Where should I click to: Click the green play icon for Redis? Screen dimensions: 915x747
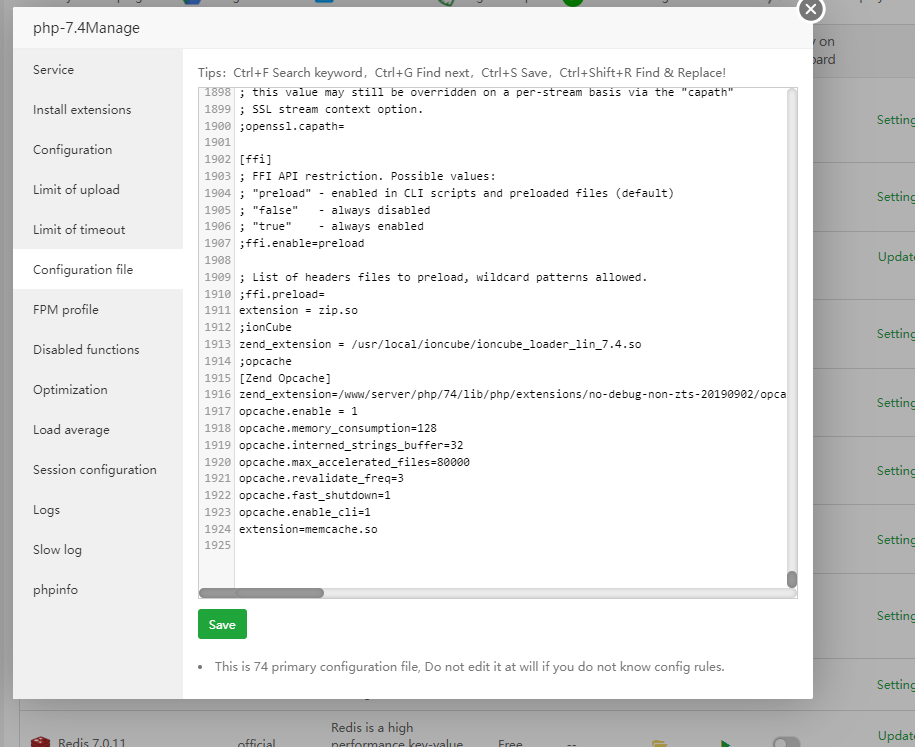coord(725,743)
